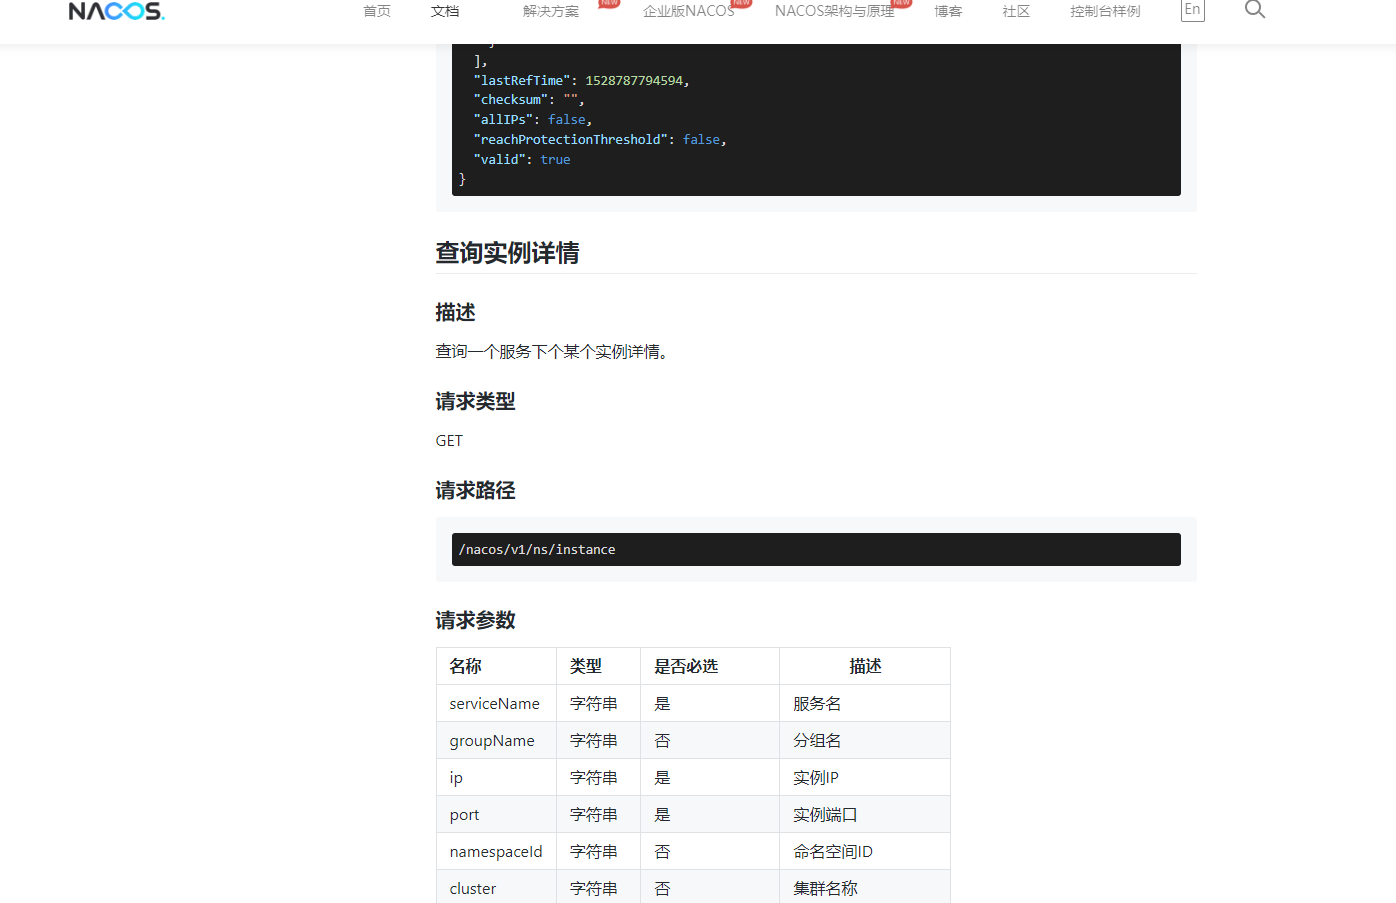
Task: Click the port parameter cell
Action: pos(496,814)
